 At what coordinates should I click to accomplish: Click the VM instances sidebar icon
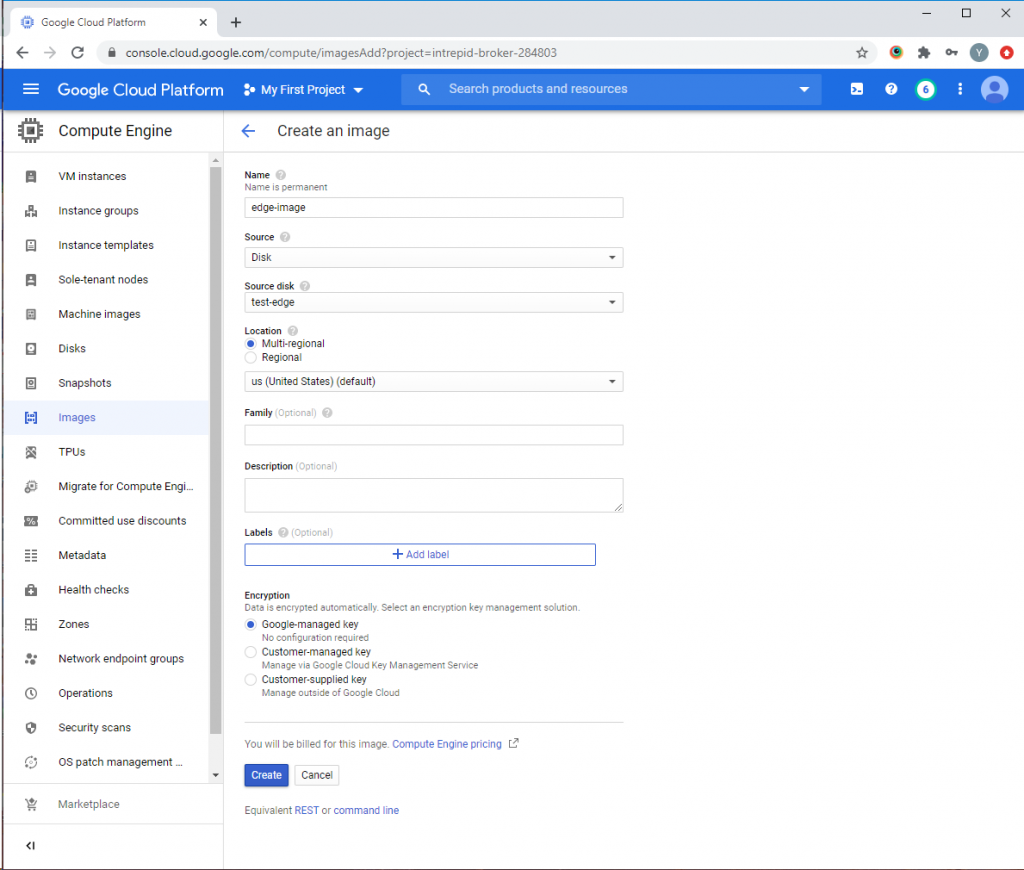(x=31, y=176)
